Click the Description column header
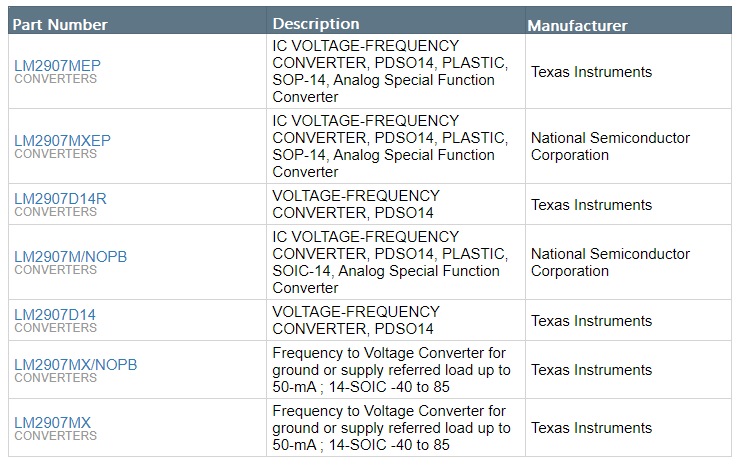The image size is (732, 461). (316, 23)
